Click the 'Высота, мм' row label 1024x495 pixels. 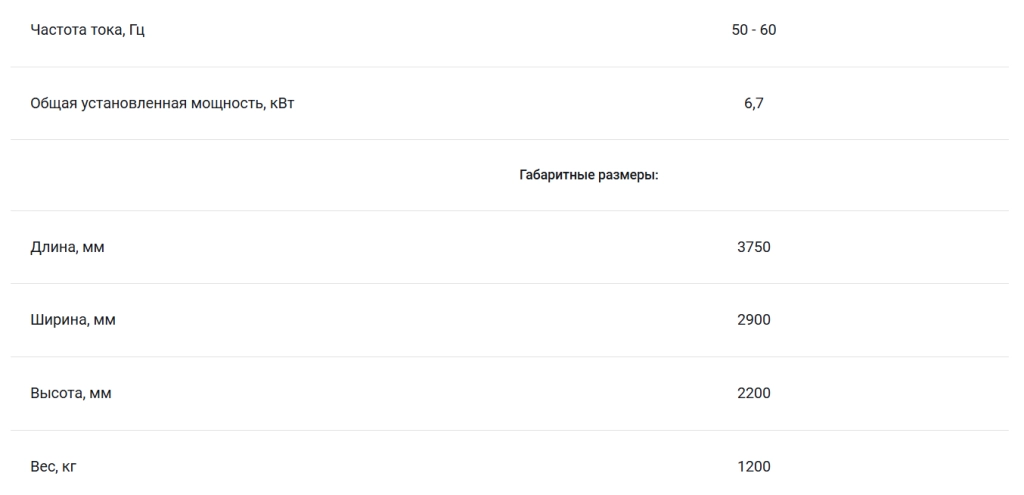point(71,393)
